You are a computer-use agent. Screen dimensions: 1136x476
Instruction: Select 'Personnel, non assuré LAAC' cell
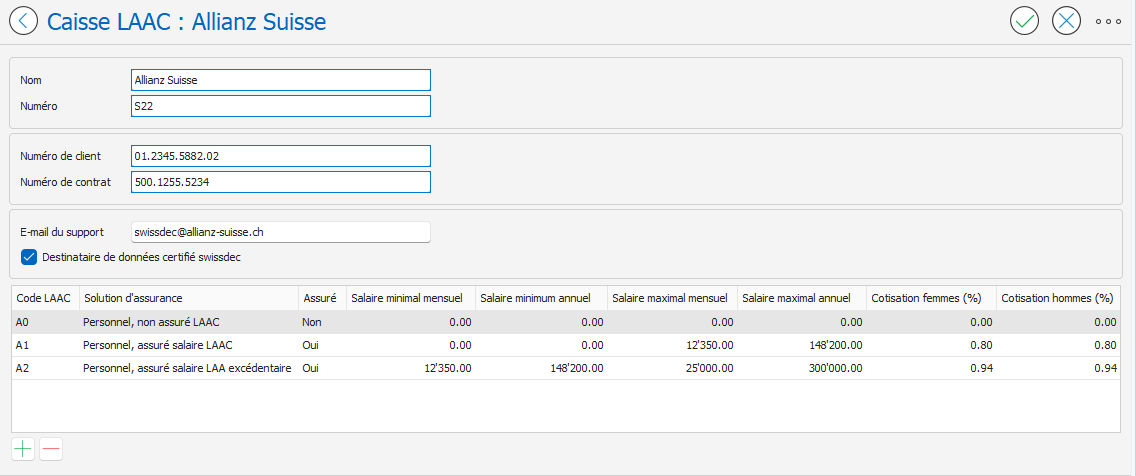(x=188, y=322)
